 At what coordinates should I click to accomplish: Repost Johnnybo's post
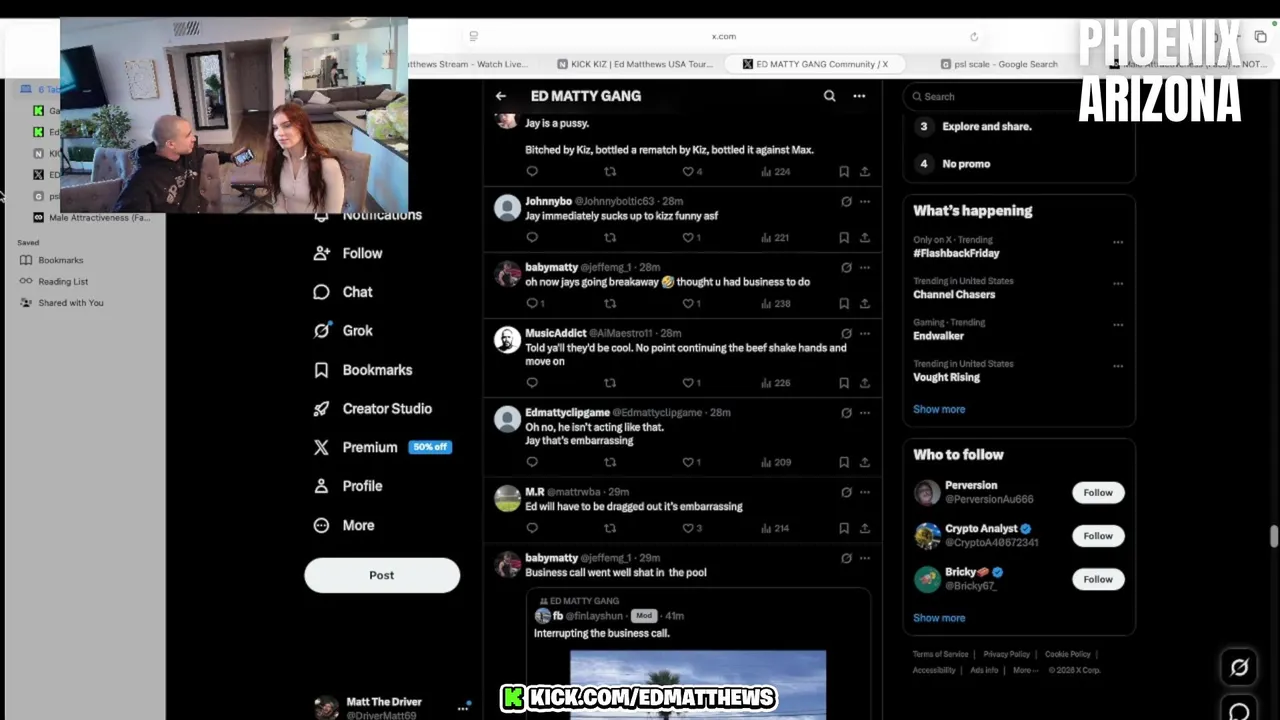pyautogui.click(x=610, y=238)
